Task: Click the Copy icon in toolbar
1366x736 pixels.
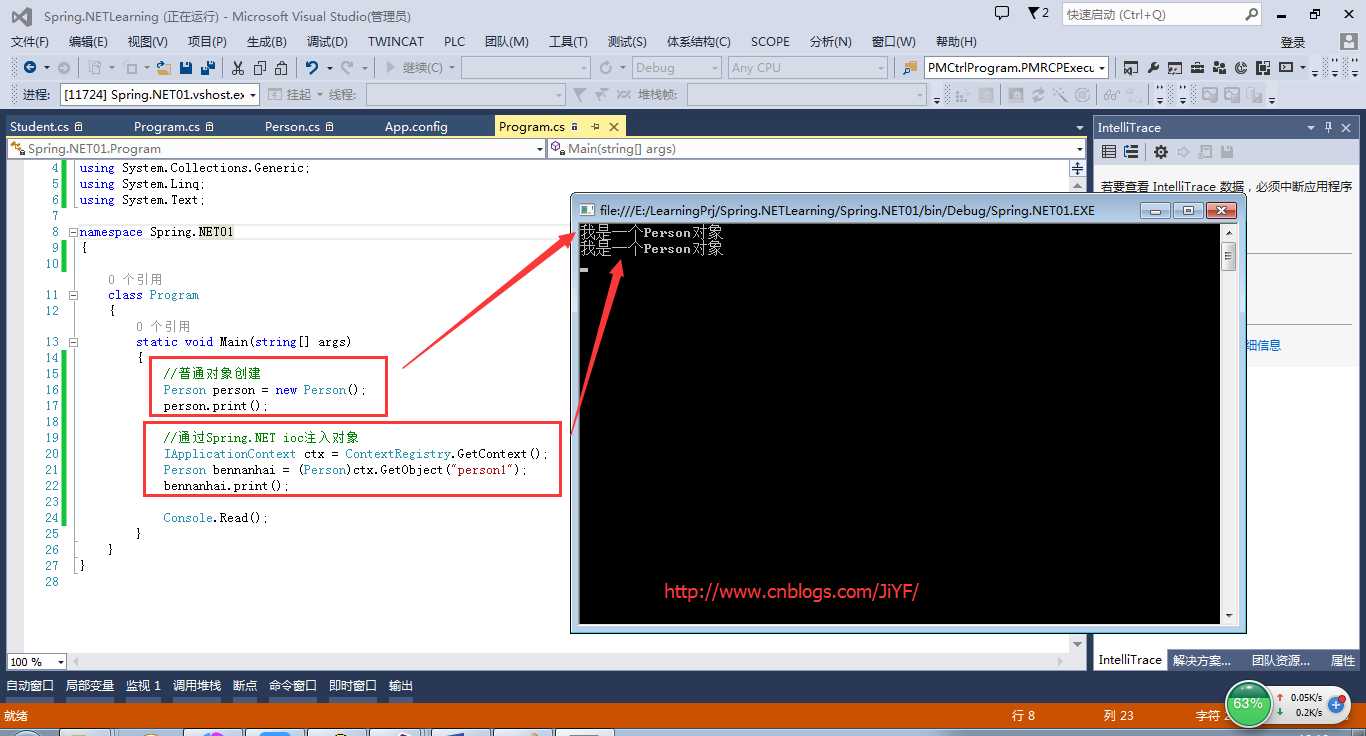Action: [260, 67]
